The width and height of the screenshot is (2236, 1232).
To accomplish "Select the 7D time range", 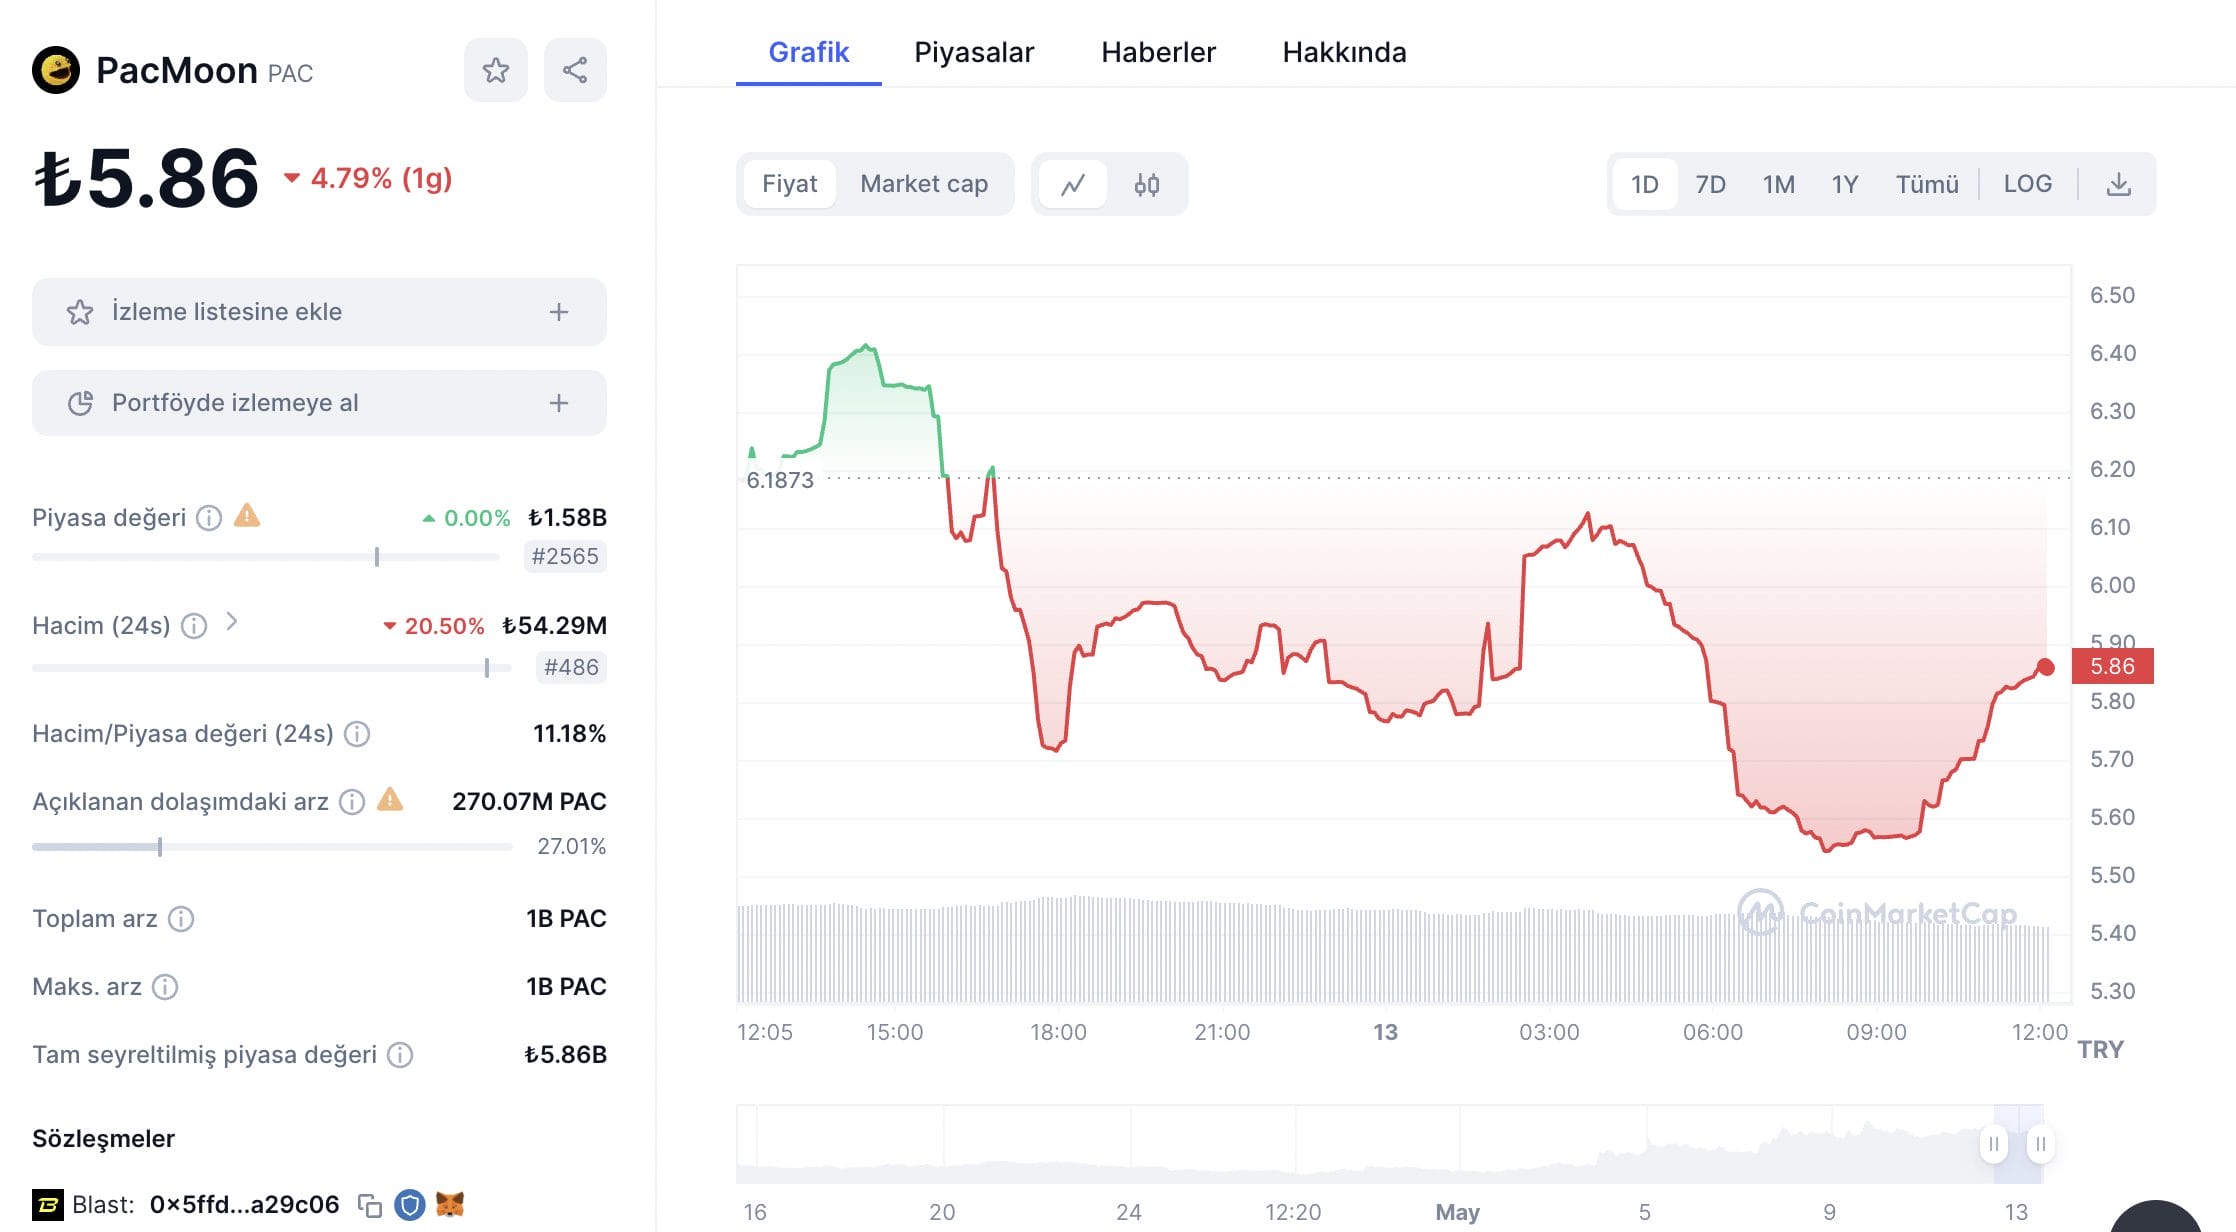I will coord(1710,184).
